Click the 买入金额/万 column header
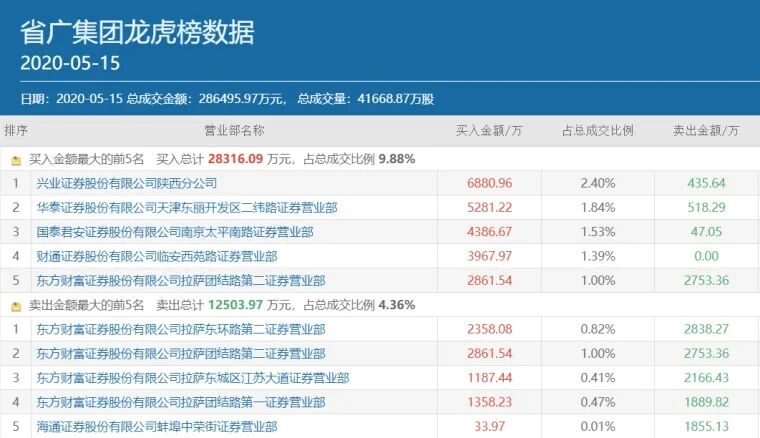 489,130
